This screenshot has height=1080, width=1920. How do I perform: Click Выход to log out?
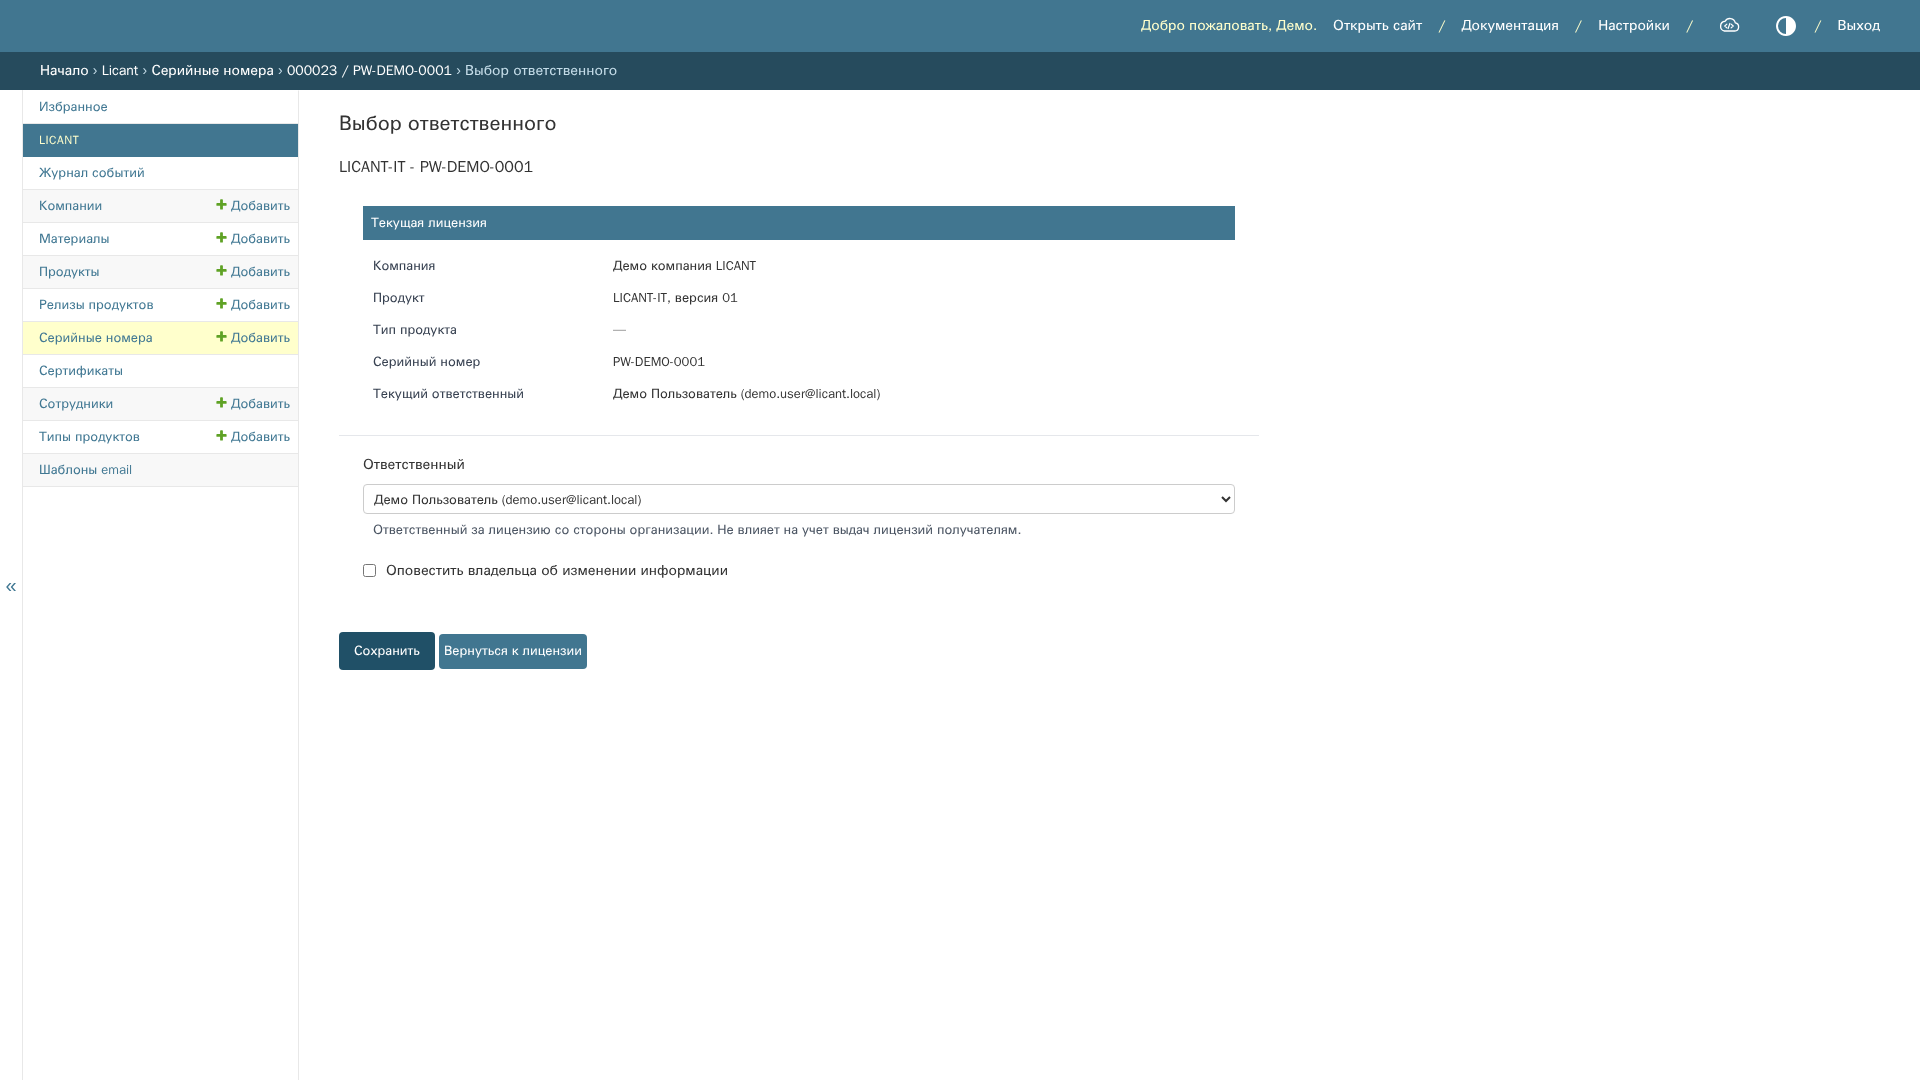click(x=1858, y=26)
